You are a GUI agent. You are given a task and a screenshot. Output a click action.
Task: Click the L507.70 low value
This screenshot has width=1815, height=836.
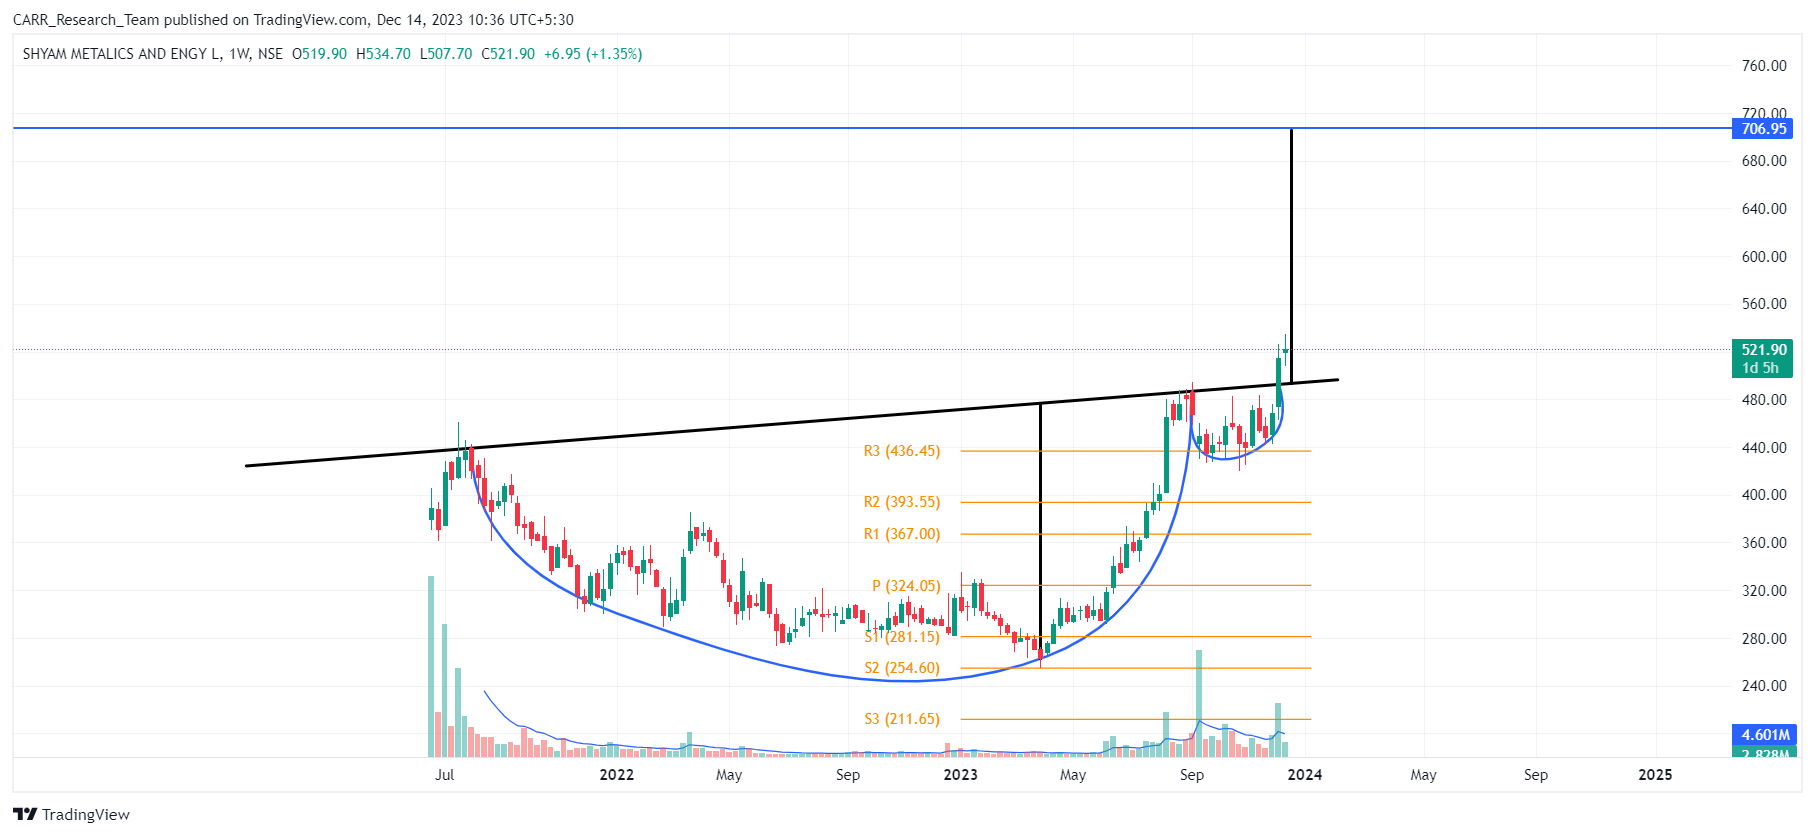[x=446, y=54]
